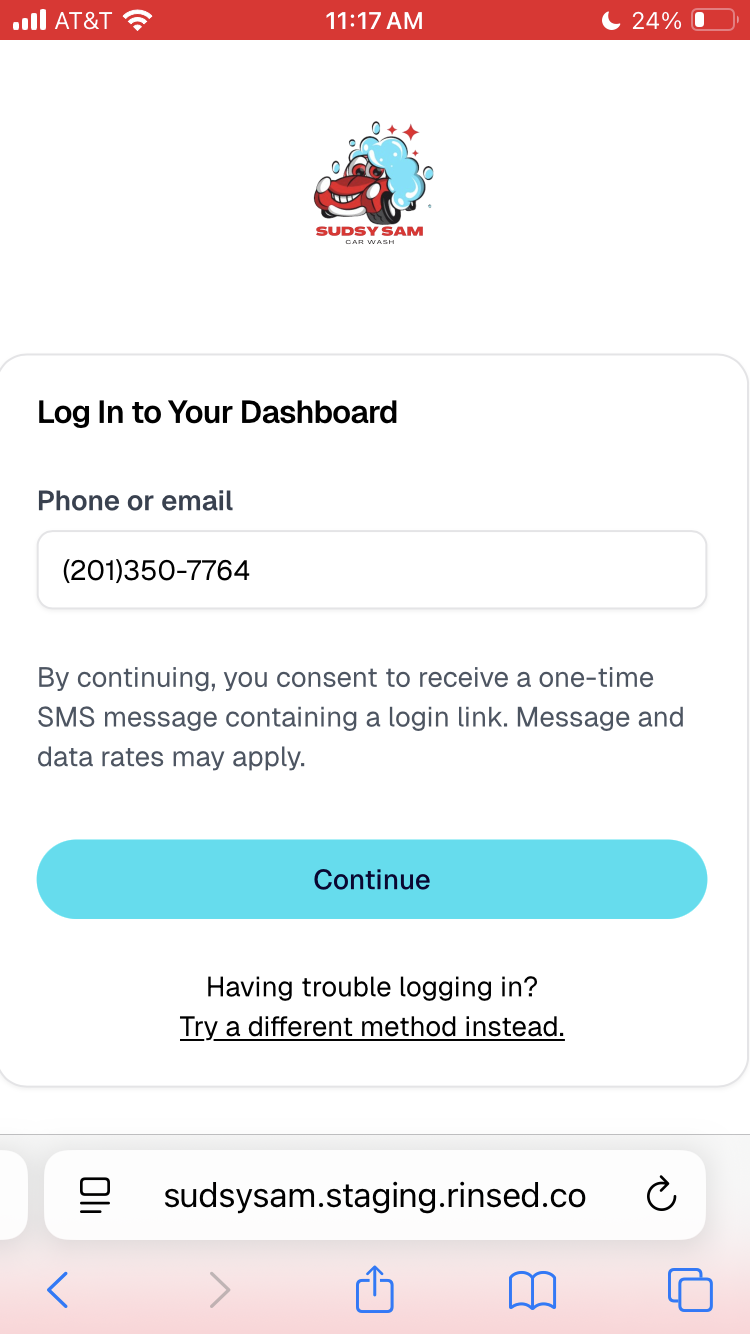Viewport: 750px width, 1334px height.
Task: Click the Continue button
Action: (x=372, y=879)
